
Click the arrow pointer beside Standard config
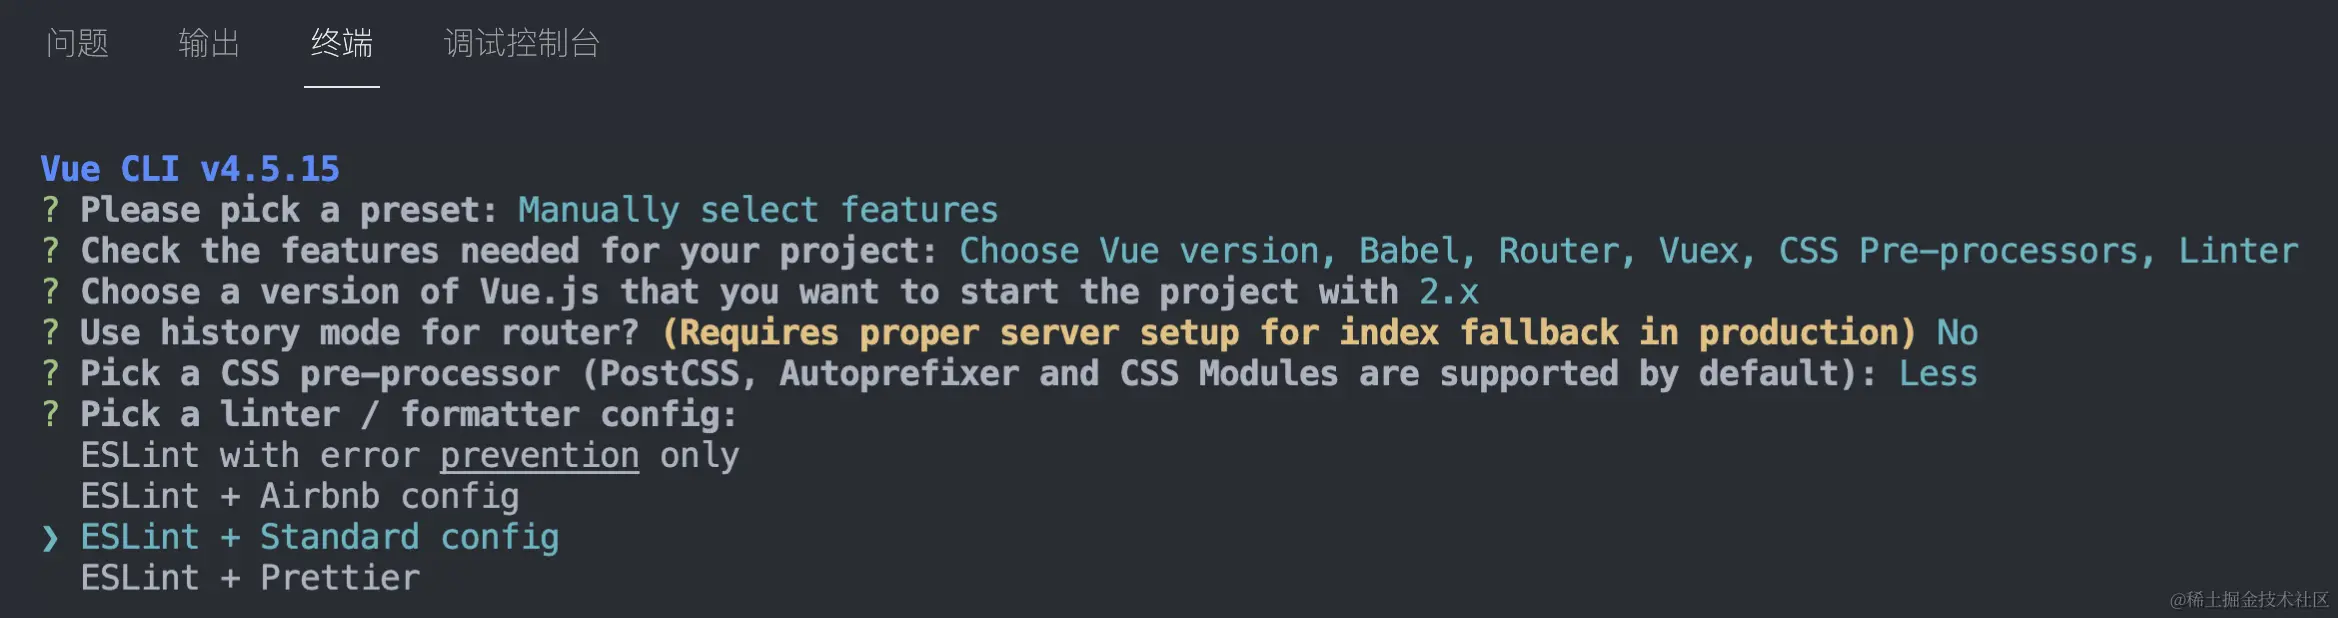coord(51,539)
